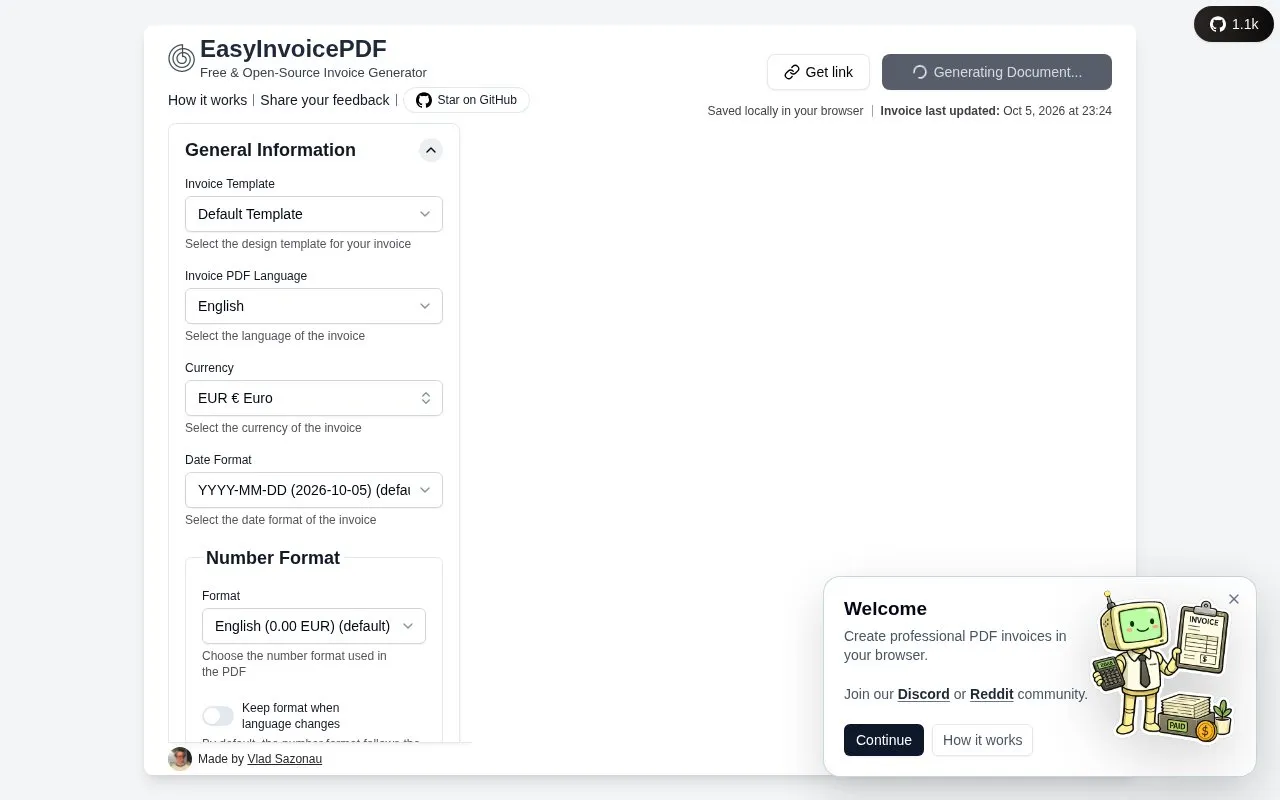This screenshot has height=800, width=1280.
Task: Open the Invoice Template dropdown
Action: tap(314, 214)
